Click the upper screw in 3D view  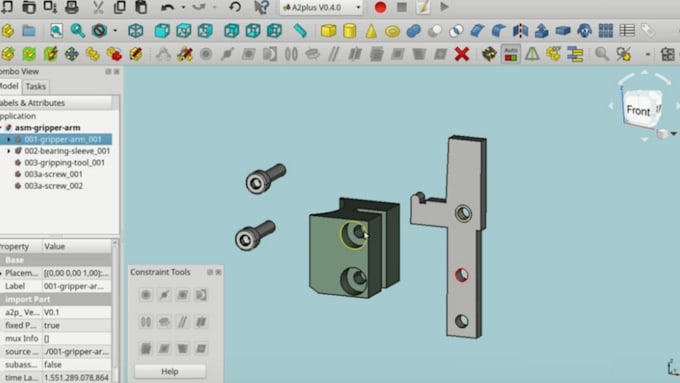(x=265, y=178)
